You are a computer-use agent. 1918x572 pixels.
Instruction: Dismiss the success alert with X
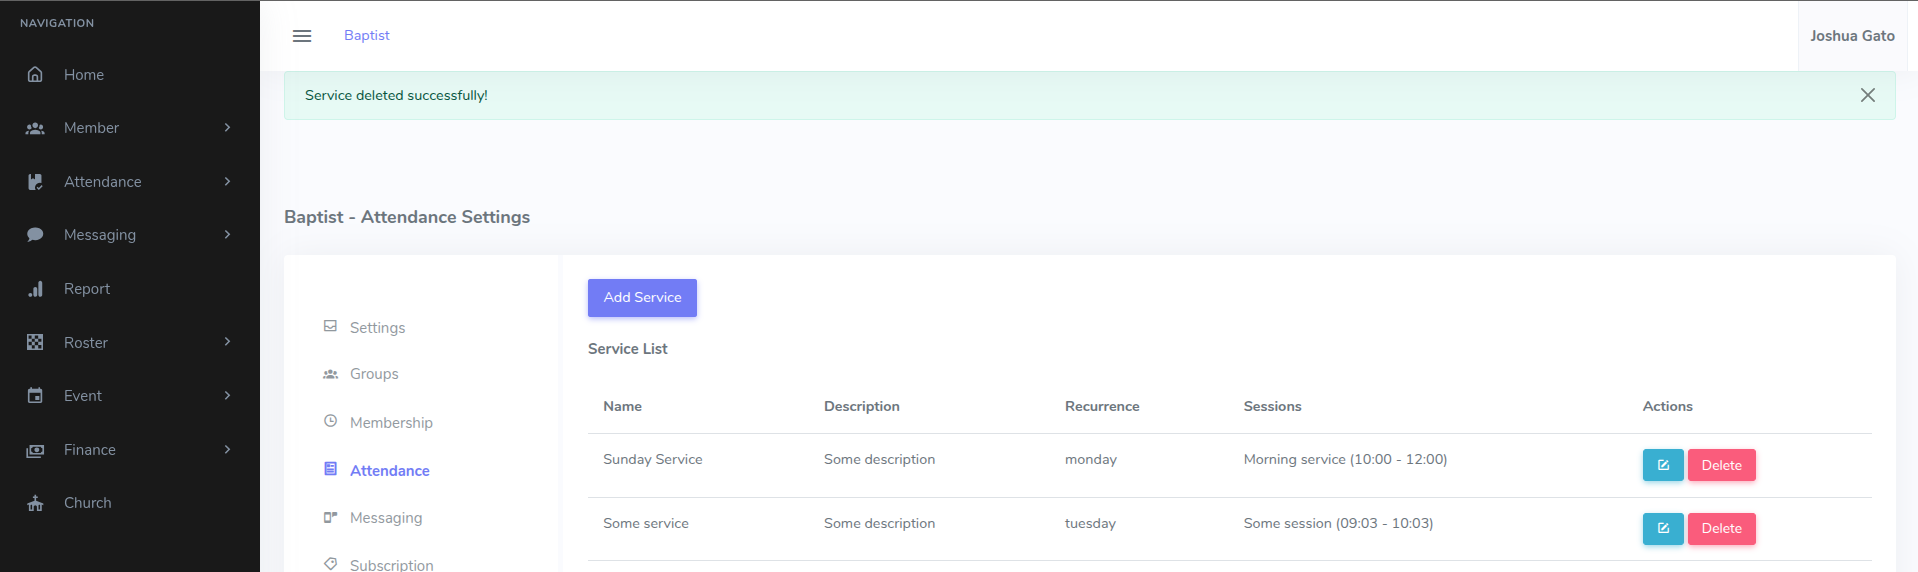(1867, 95)
